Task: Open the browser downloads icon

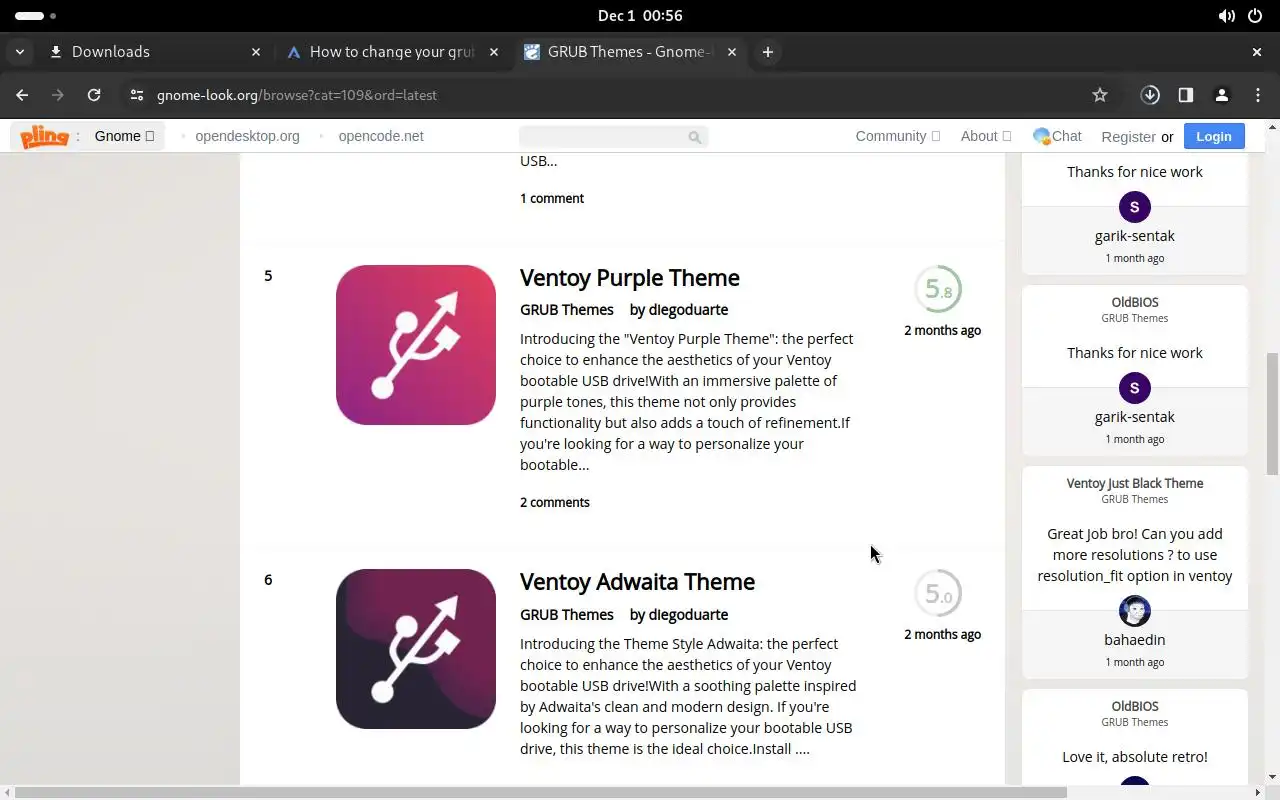Action: (1150, 95)
